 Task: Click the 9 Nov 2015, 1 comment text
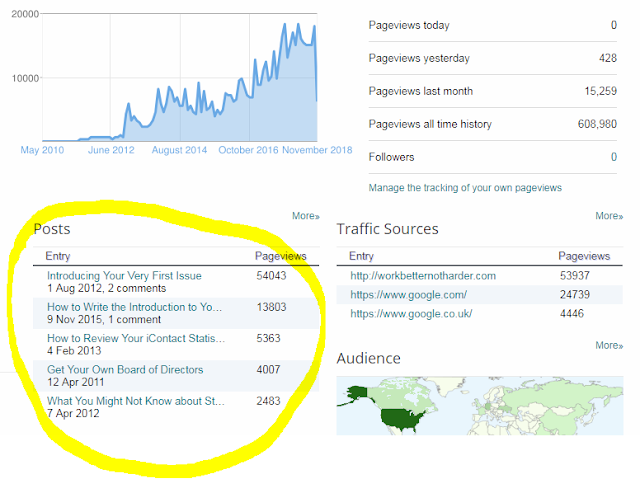[104, 319]
